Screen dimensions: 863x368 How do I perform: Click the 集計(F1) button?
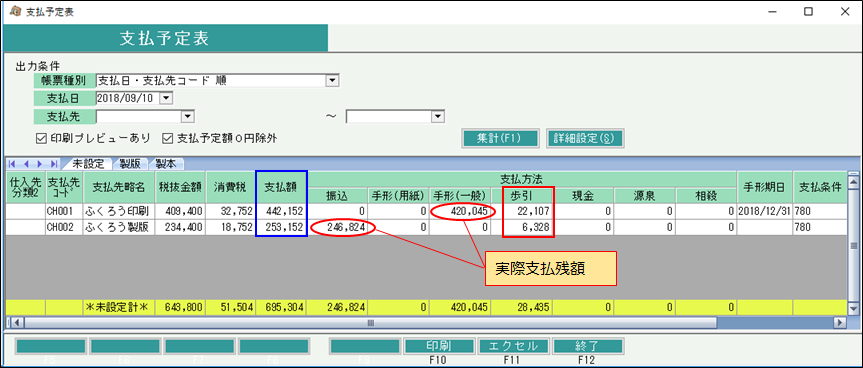(500, 138)
